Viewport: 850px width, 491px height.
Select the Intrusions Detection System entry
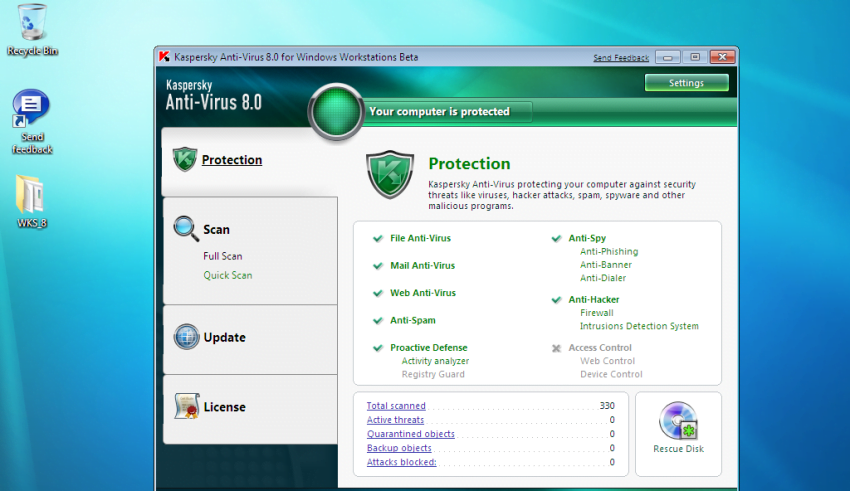(x=639, y=326)
